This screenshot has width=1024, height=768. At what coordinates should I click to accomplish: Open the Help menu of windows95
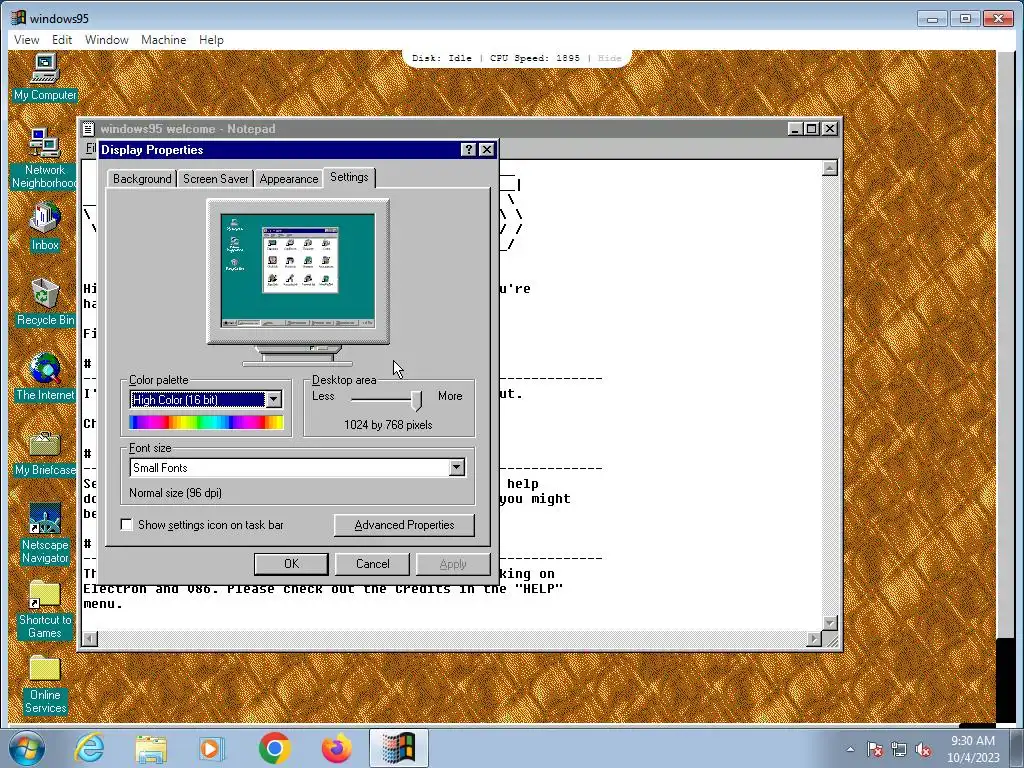211,40
